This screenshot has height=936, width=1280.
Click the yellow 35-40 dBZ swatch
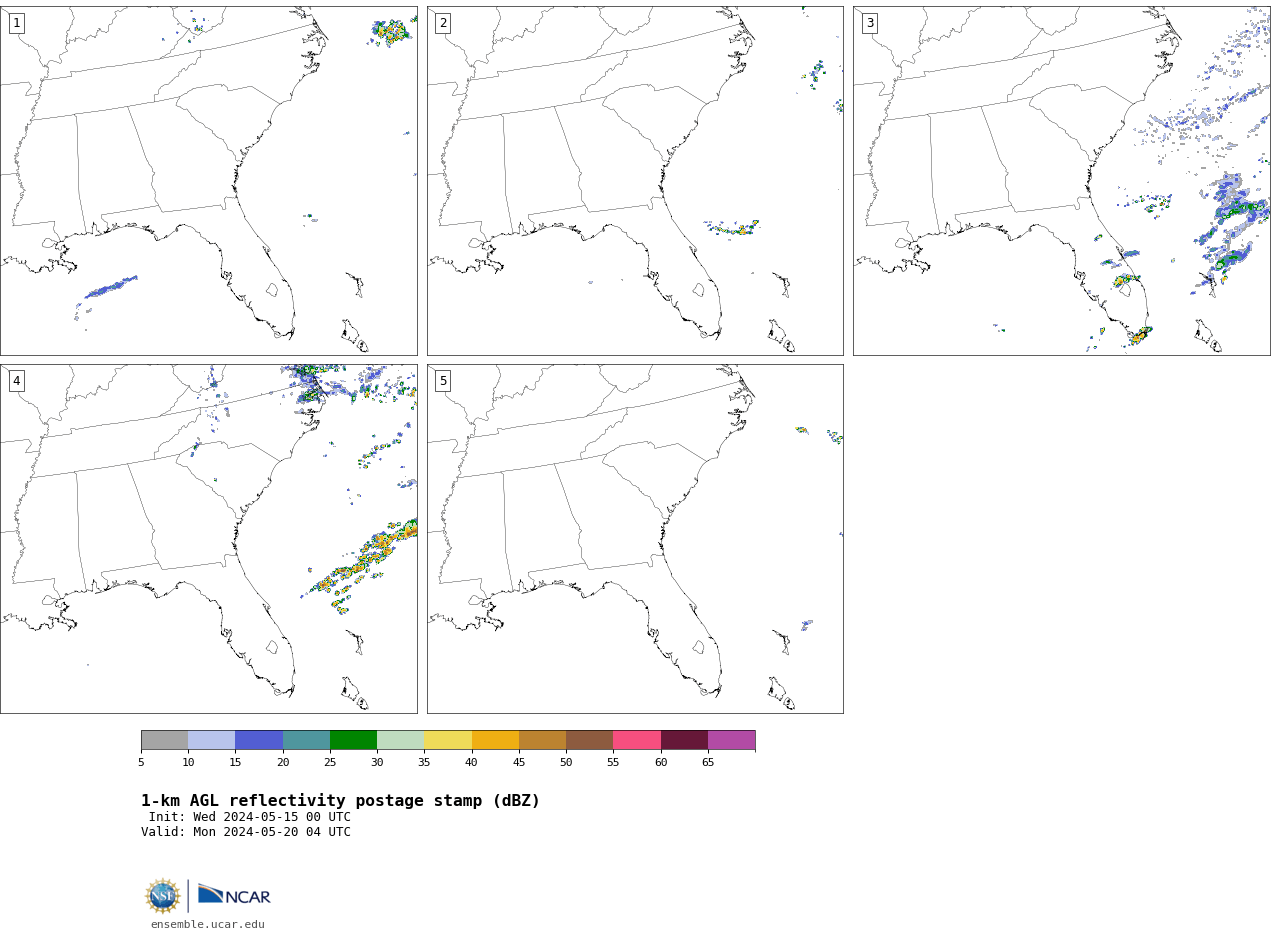(x=448, y=740)
